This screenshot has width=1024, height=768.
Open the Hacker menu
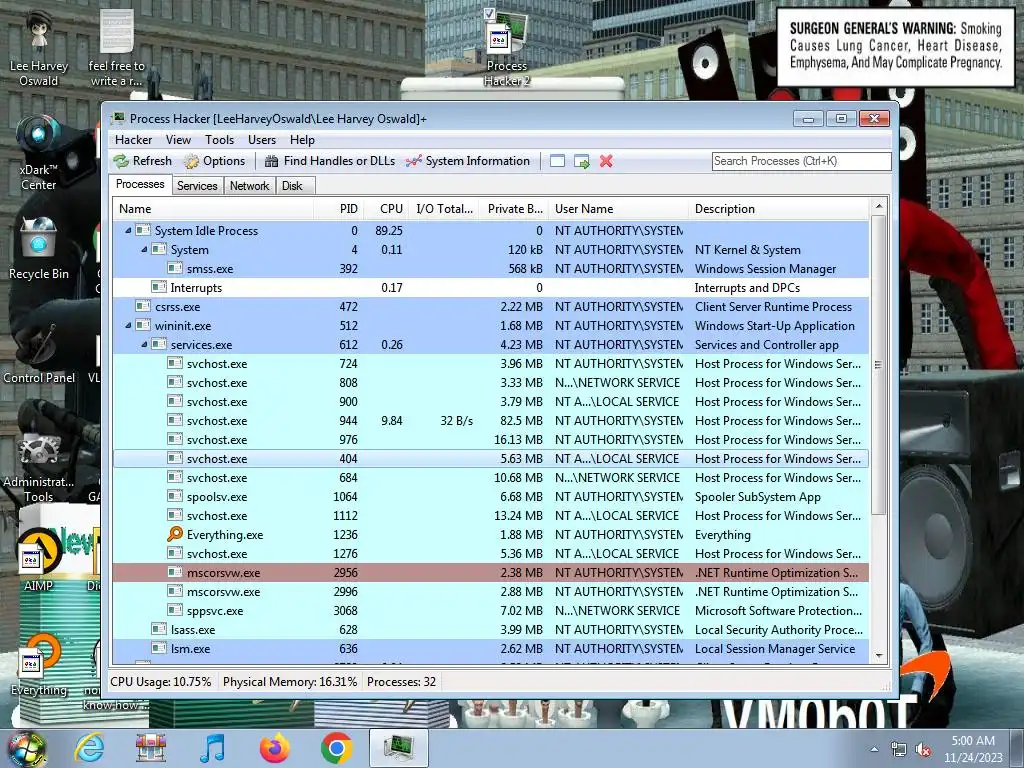coord(133,140)
